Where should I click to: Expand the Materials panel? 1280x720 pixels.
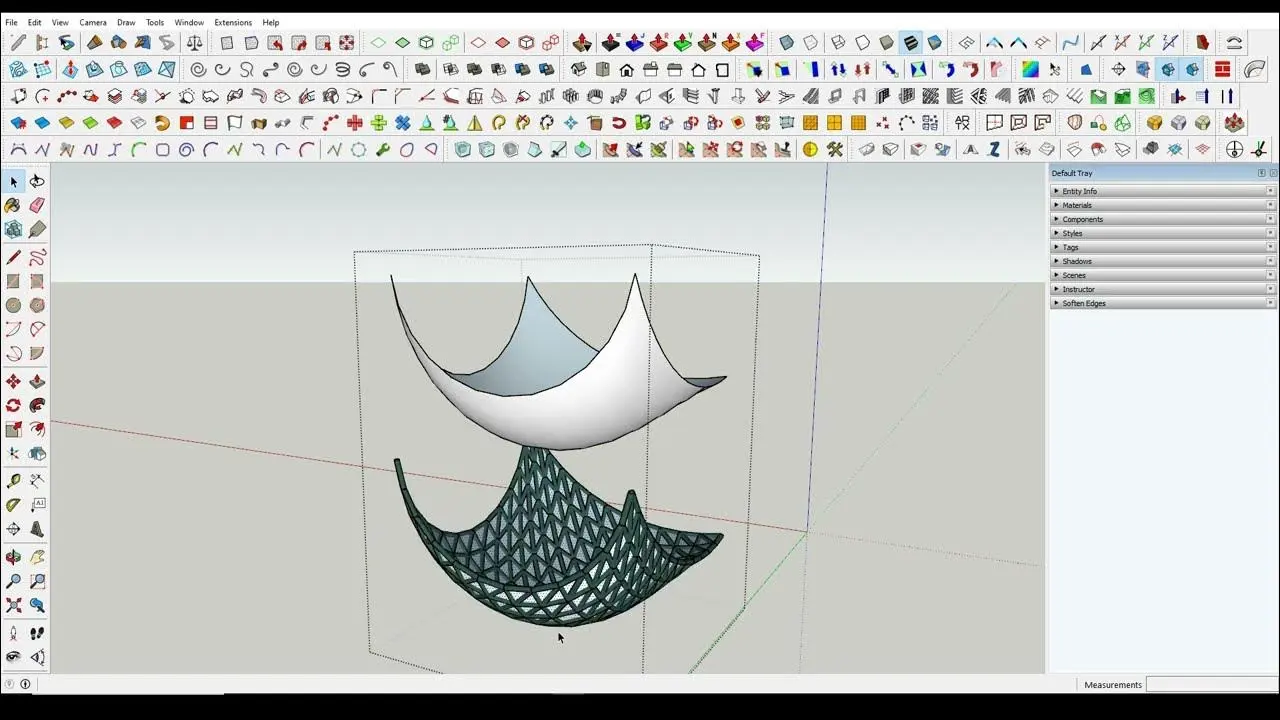(1077, 205)
